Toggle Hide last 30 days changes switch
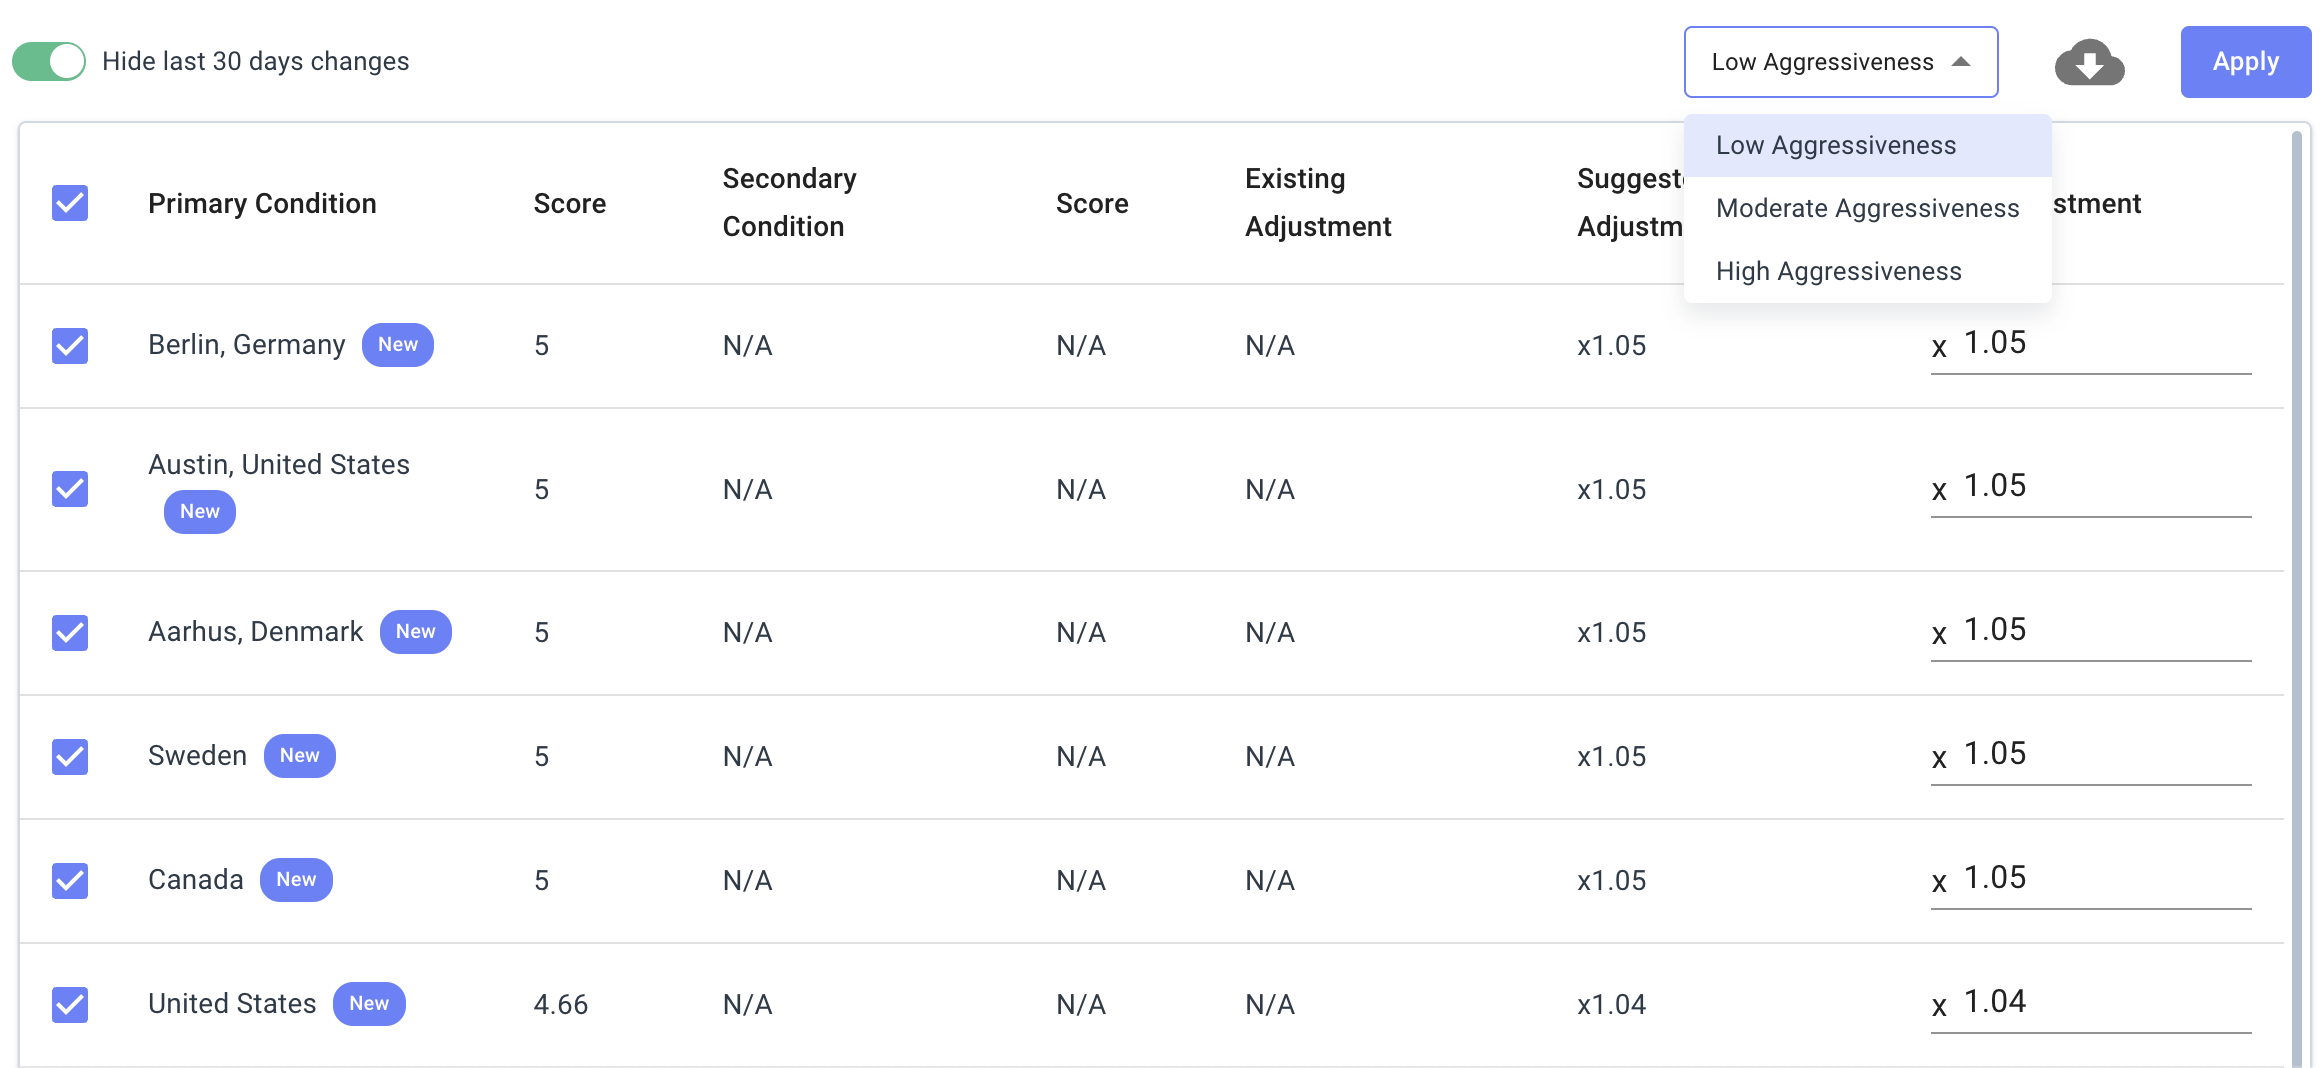Viewport: 2324px width, 1068px height. pyautogui.click(x=49, y=61)
